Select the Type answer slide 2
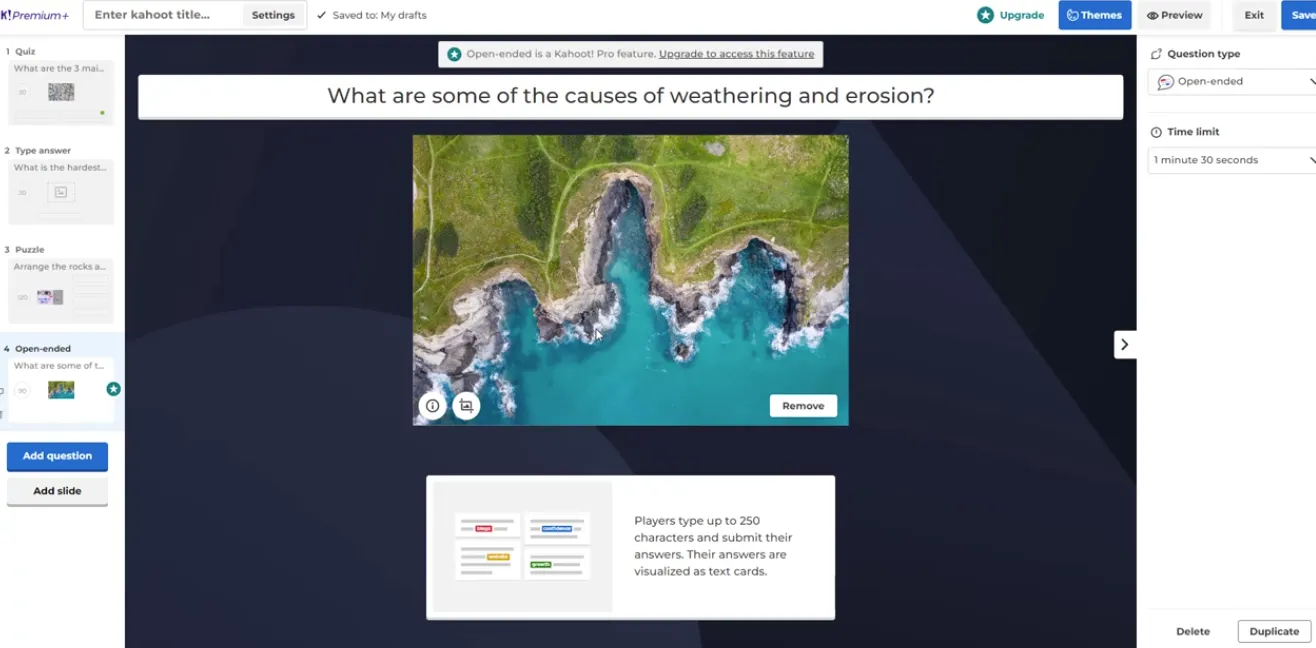 pyautogui.click(x=61, y=191)
